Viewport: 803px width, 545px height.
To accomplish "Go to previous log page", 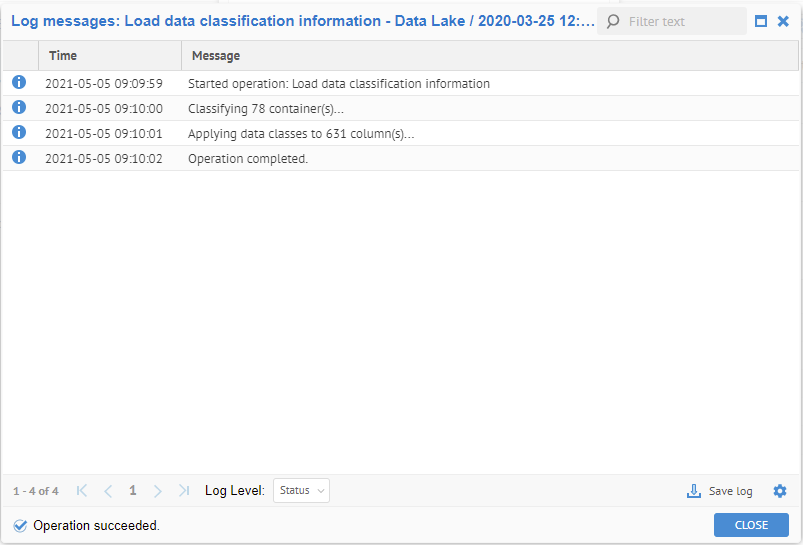I will click(108, 491).
